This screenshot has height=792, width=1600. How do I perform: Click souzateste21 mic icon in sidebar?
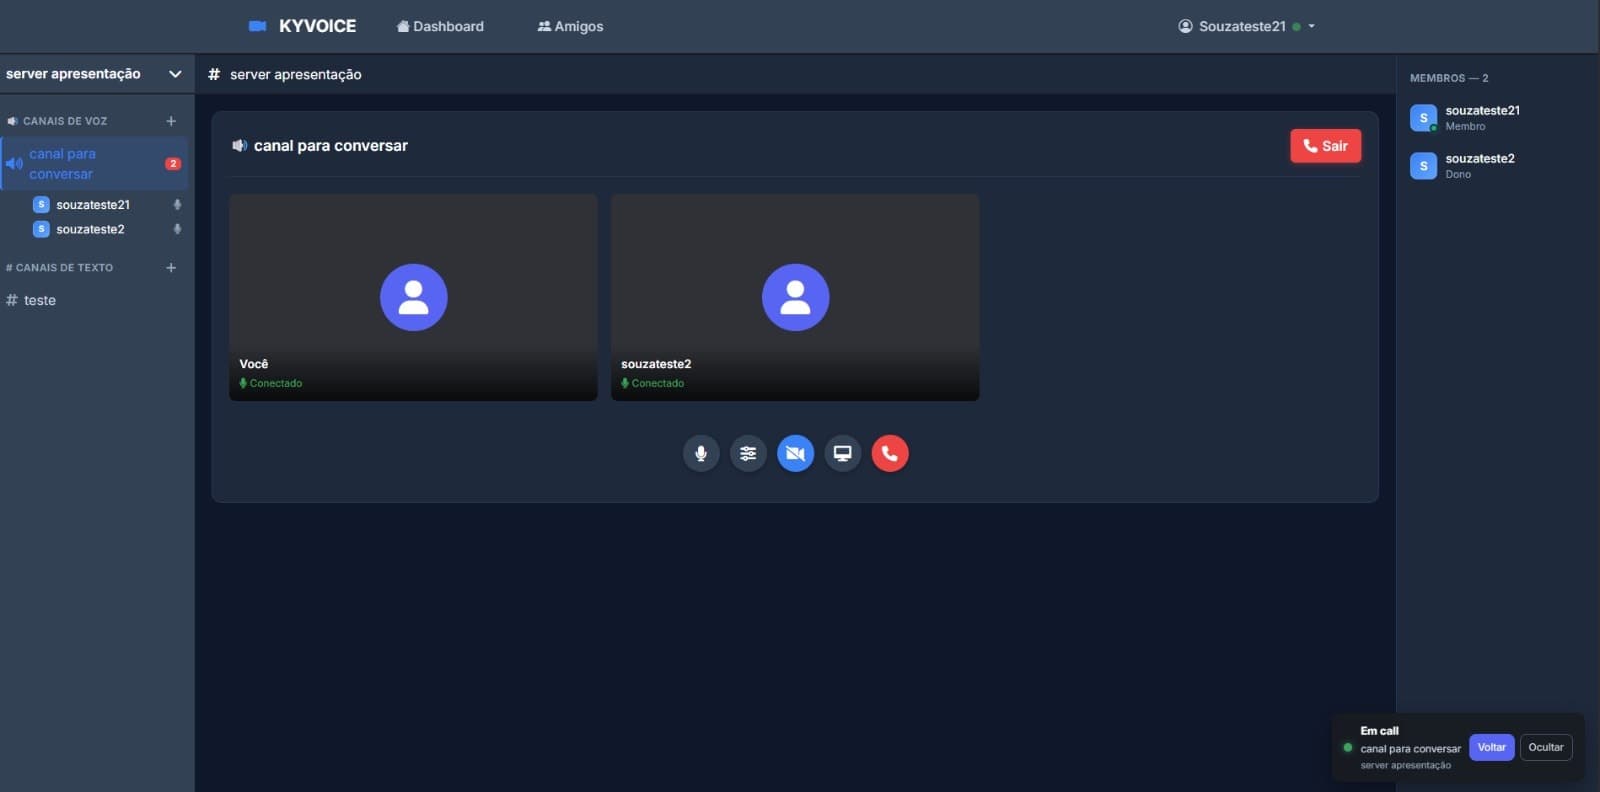pyautogui.click(x=177, y=205)
